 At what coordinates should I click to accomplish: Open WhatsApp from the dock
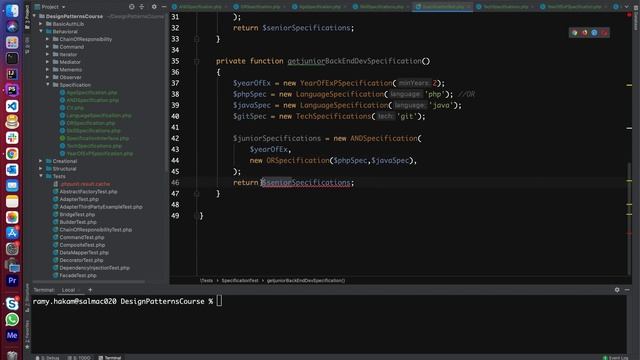pos(12,320)
